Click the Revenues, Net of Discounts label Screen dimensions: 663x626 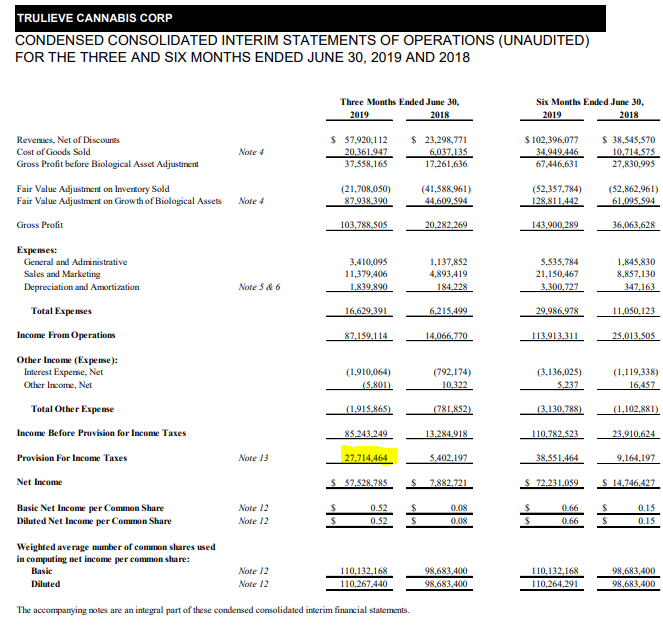(x=68, y=140)
